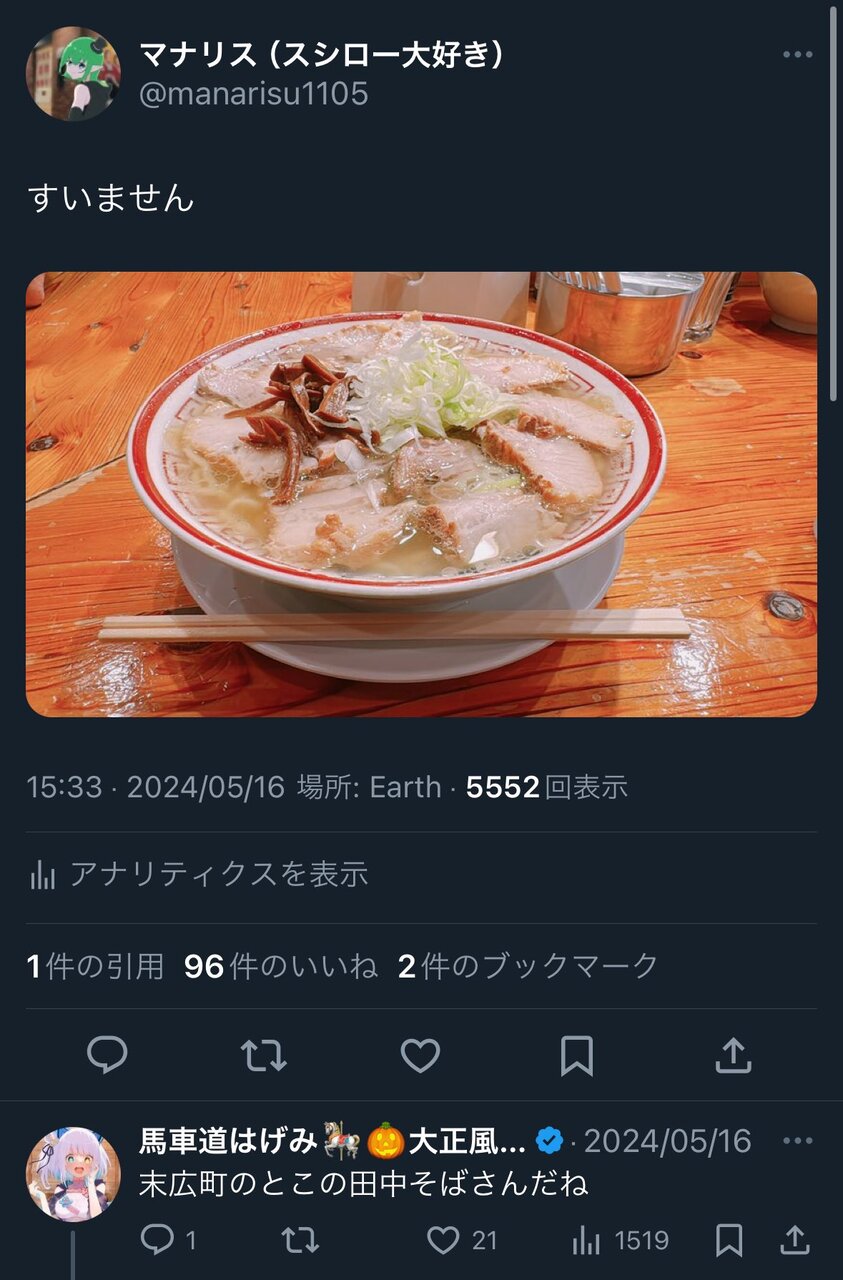The height and width of the screenshot is (1280, 843).
Task: Open the ramen photo in full view
Action: pos(421,494)
